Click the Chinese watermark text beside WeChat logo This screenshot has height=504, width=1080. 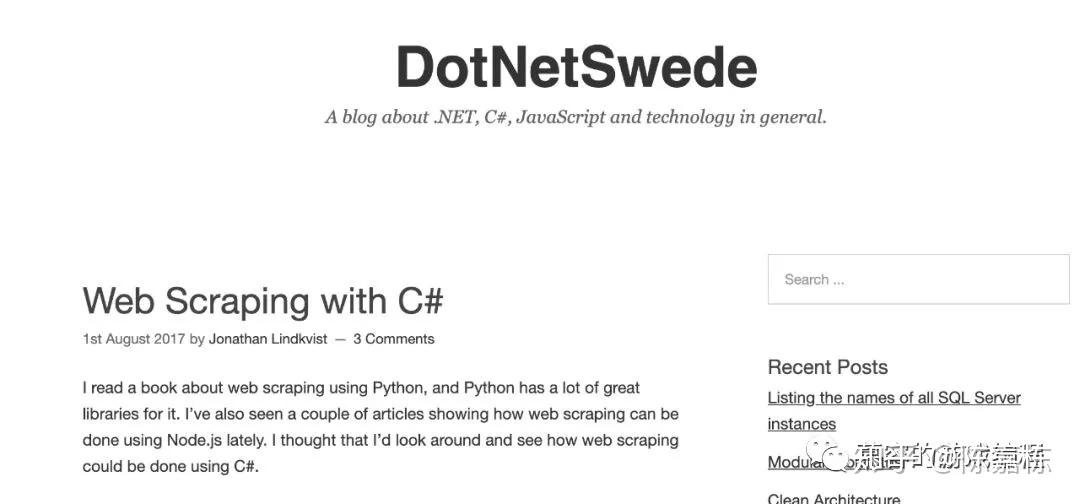coord(954,457)
